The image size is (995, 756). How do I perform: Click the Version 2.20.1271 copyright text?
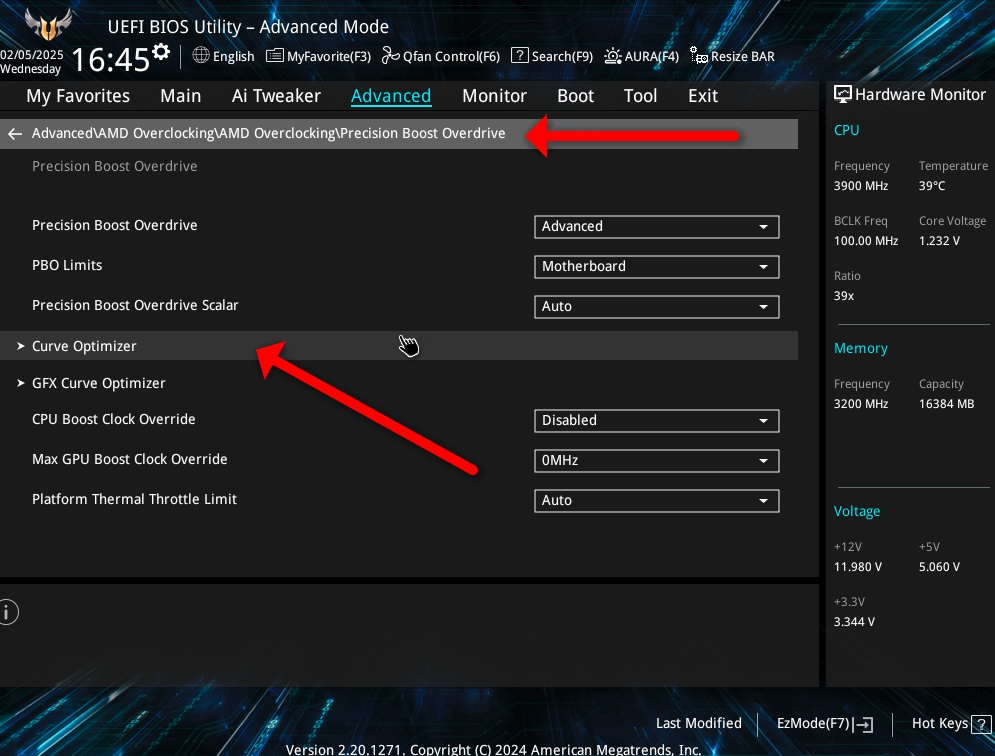pos(494,749)
